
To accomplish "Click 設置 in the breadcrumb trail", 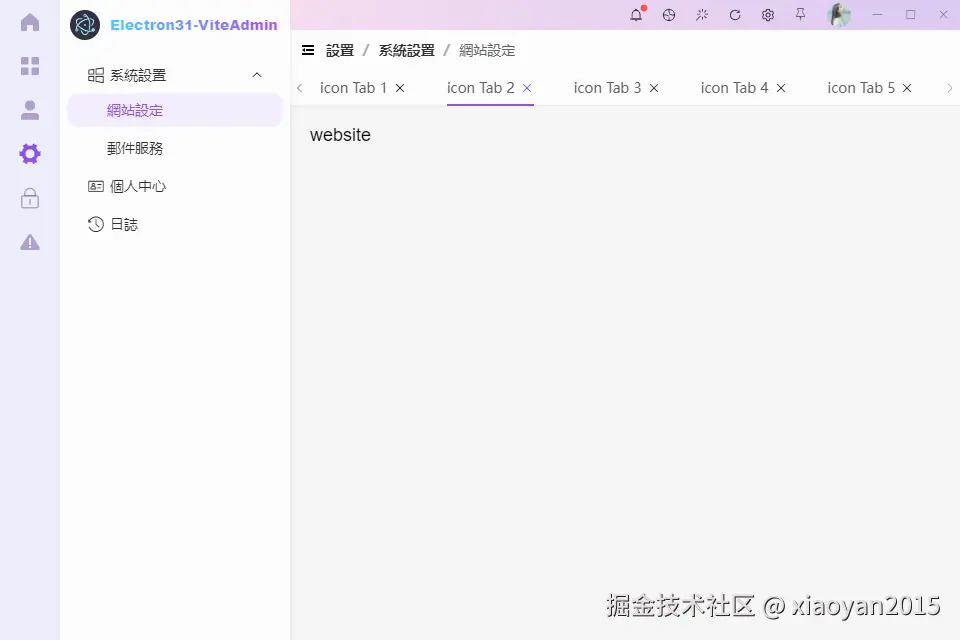I will coord(339,49).
